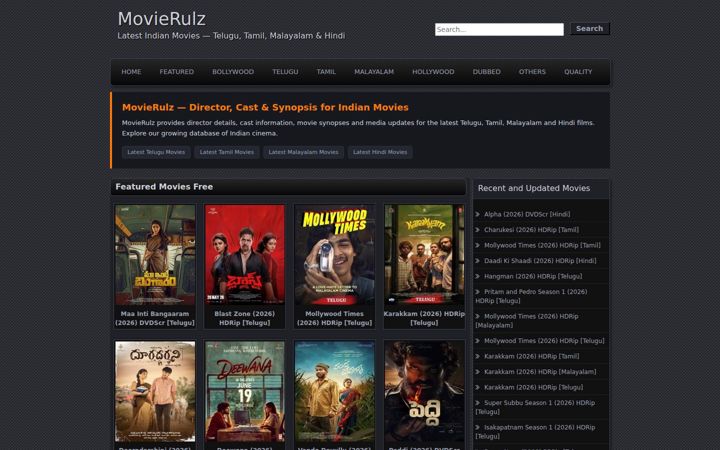720x450 pixels.
Task: Click the orange MovieRulz Director, Cast heading
Action: 265,107
